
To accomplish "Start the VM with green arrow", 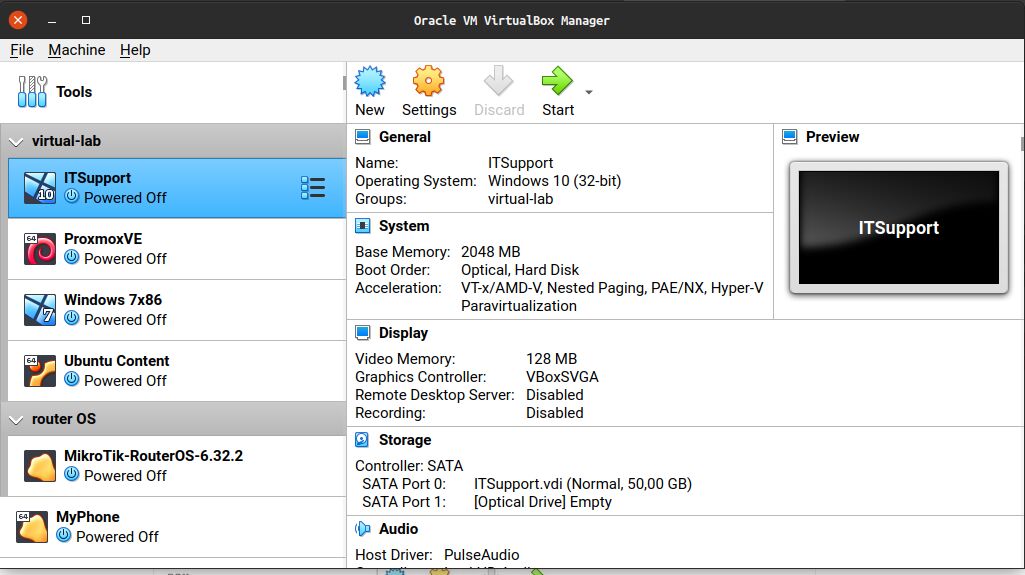I will 557,81.
